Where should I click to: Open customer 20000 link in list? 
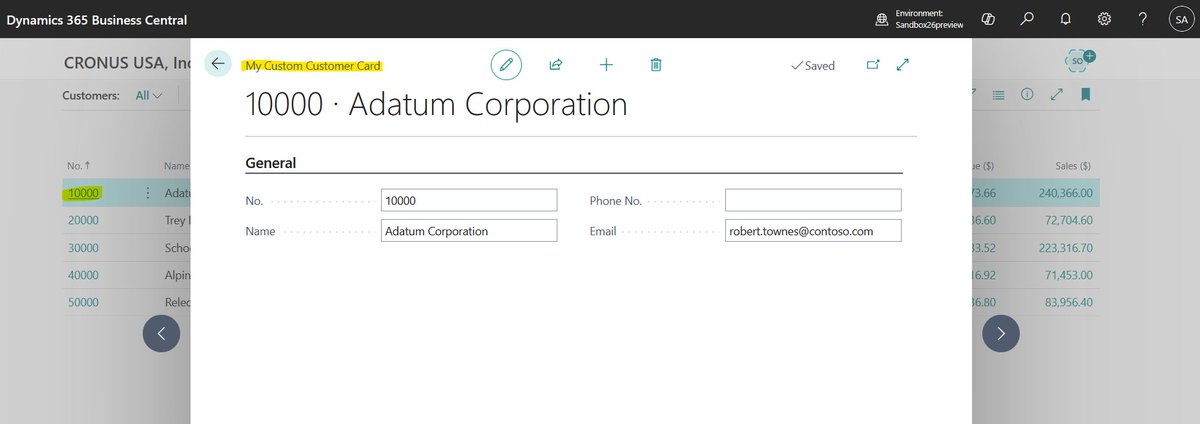coord(83,220)
